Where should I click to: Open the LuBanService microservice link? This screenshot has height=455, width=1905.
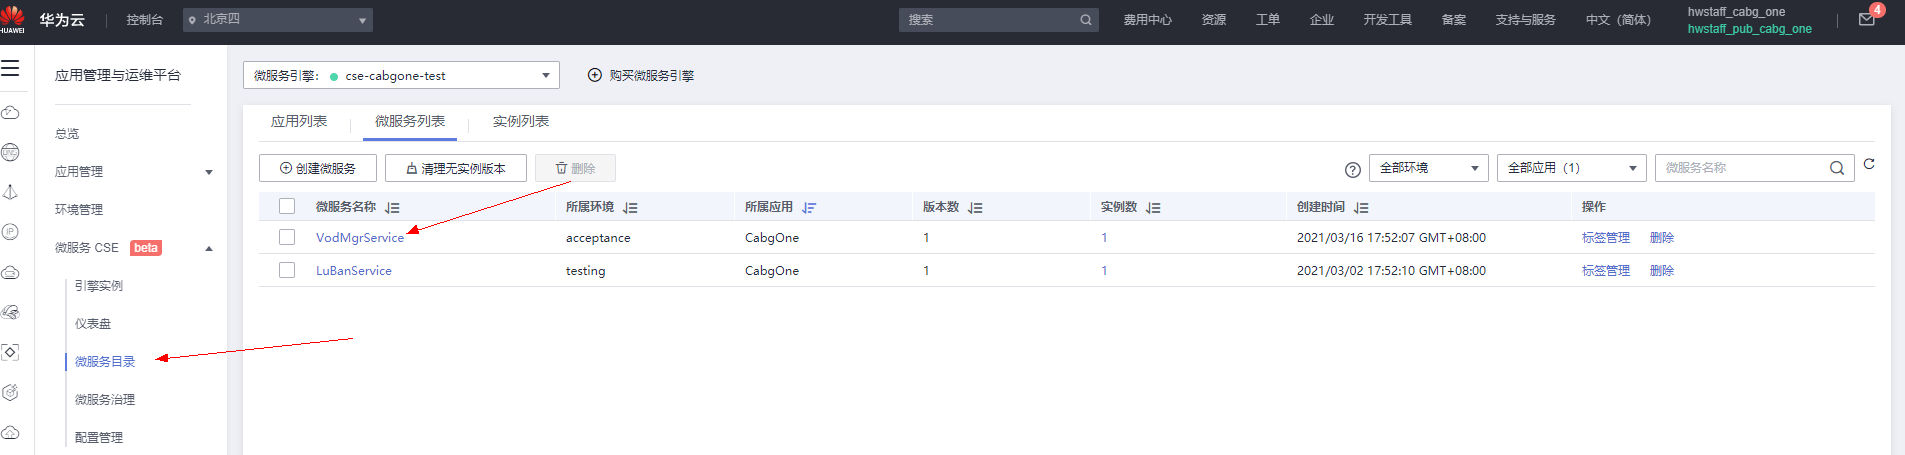pyautogui.click(x=354, y=270)
